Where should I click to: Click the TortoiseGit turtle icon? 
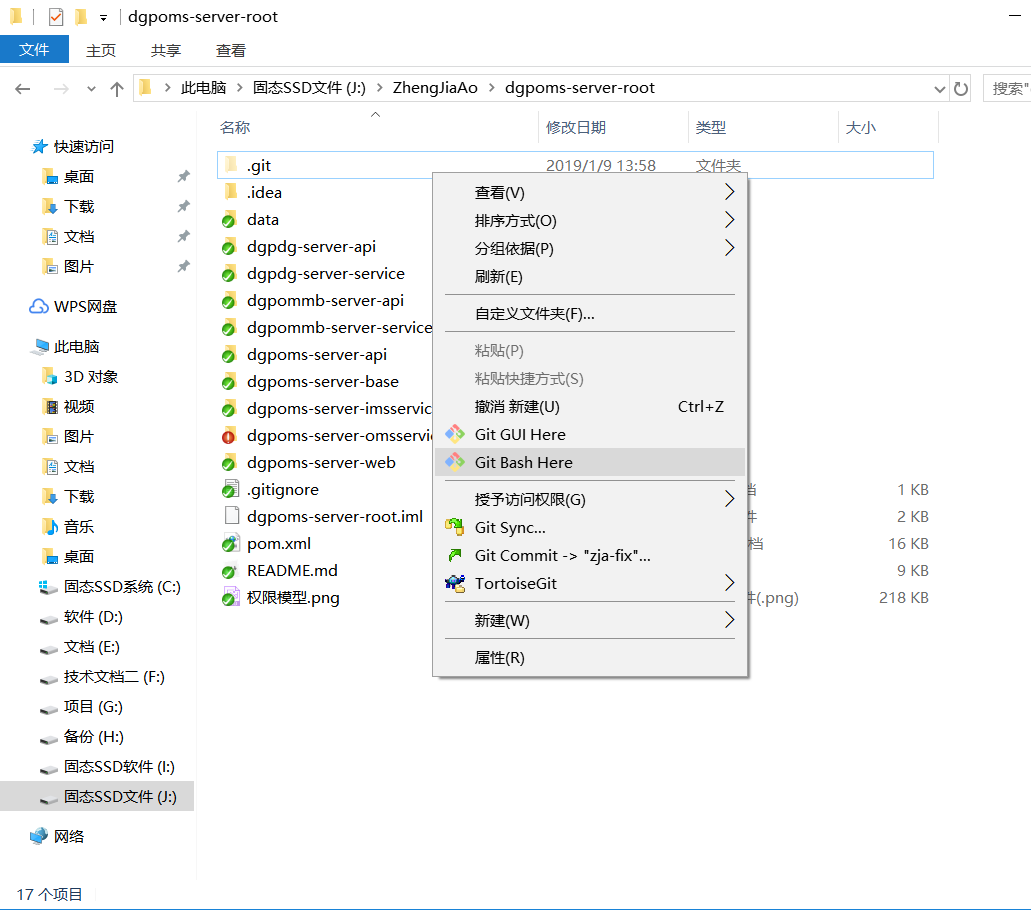click(x=454, y=582)
